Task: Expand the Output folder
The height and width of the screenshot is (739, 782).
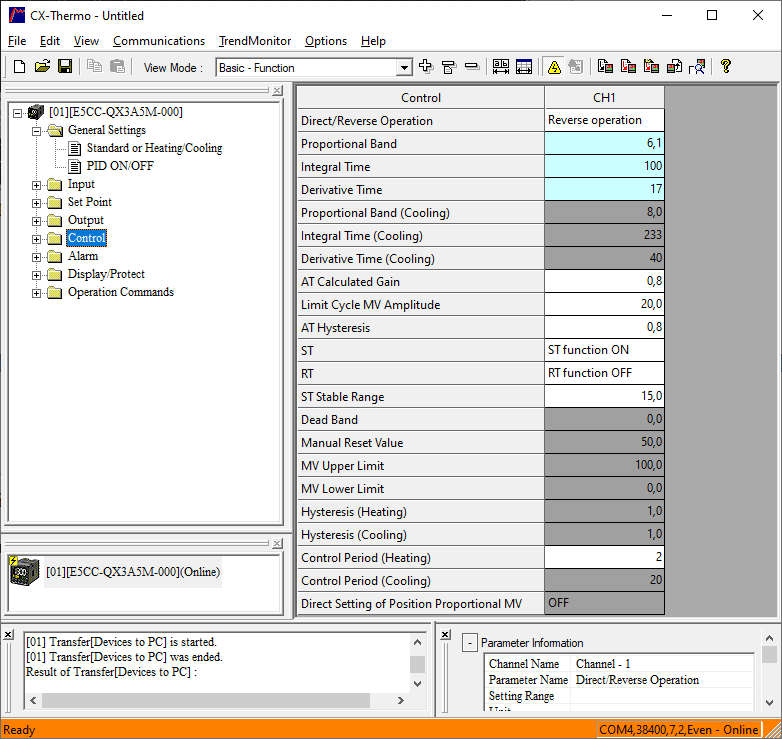Action: [36, 221]
